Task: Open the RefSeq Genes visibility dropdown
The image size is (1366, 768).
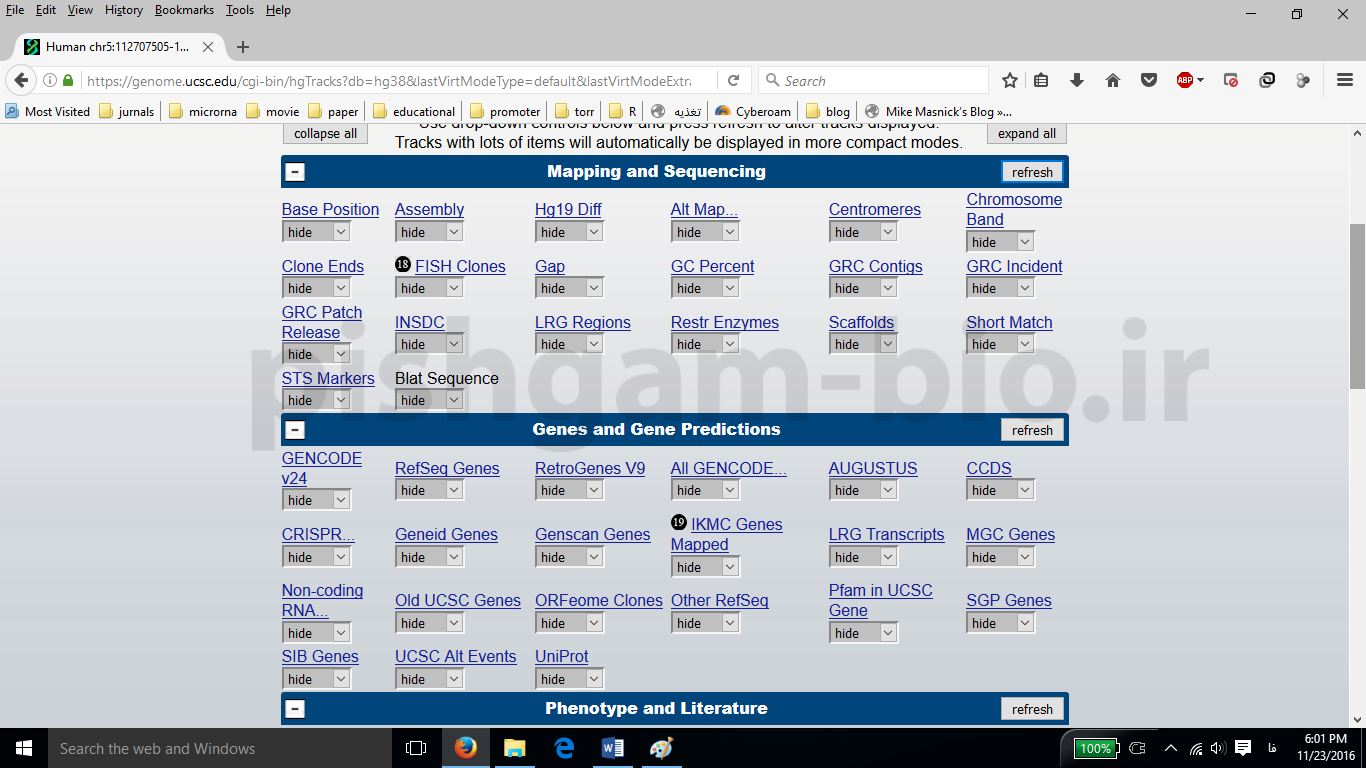Action: click(429, 490)
